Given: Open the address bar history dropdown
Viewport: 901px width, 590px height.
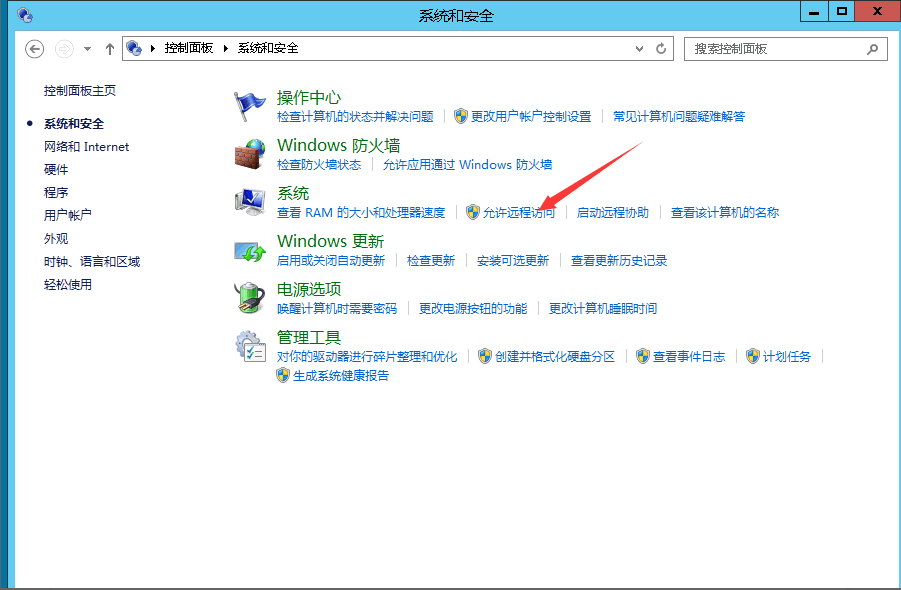Looking at the screenshot, I should (641, 48).
